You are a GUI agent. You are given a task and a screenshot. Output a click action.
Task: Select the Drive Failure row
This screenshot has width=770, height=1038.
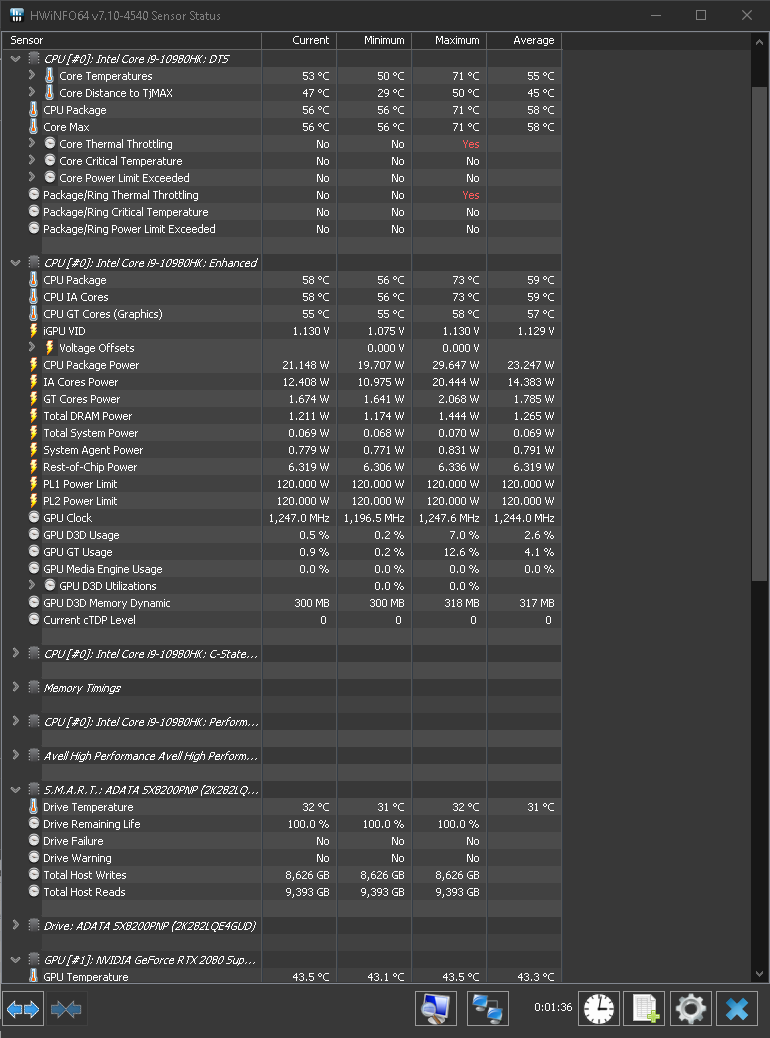click(281, 841)
